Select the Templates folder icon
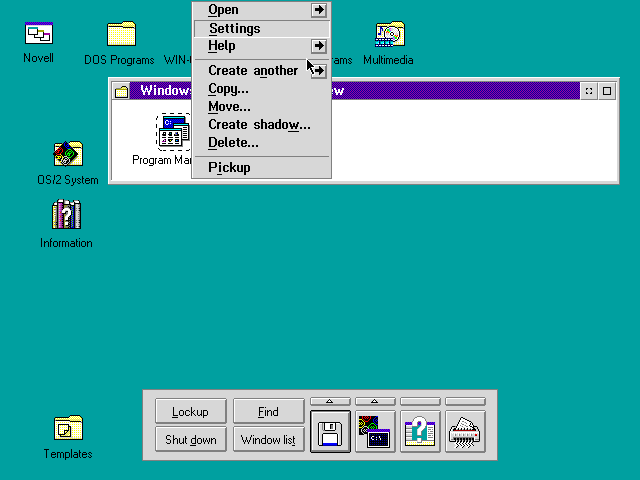 68,428
